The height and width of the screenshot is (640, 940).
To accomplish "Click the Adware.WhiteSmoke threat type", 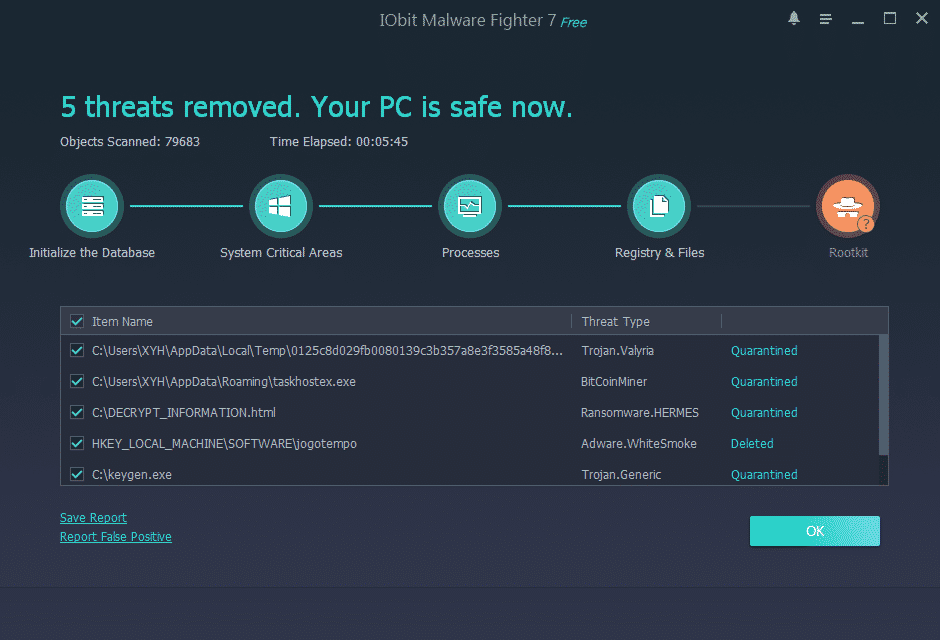I will click(x=638, y=444).
